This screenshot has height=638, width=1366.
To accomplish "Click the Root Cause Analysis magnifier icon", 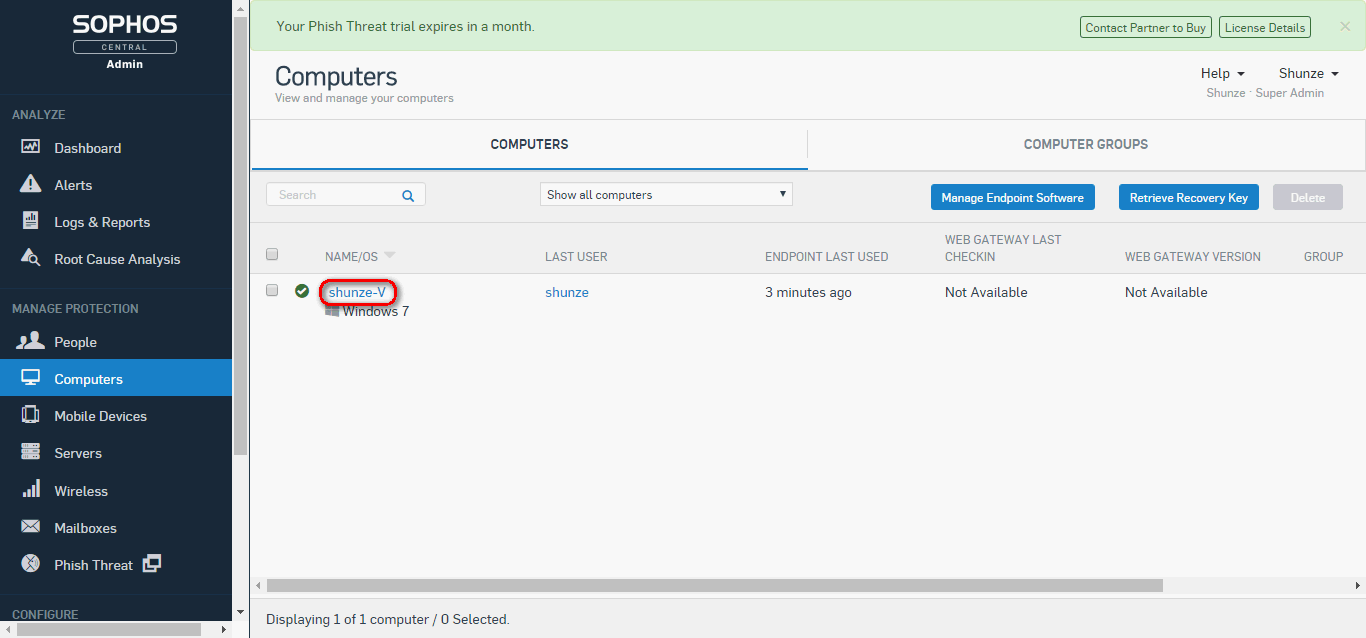I will (31, 258).
